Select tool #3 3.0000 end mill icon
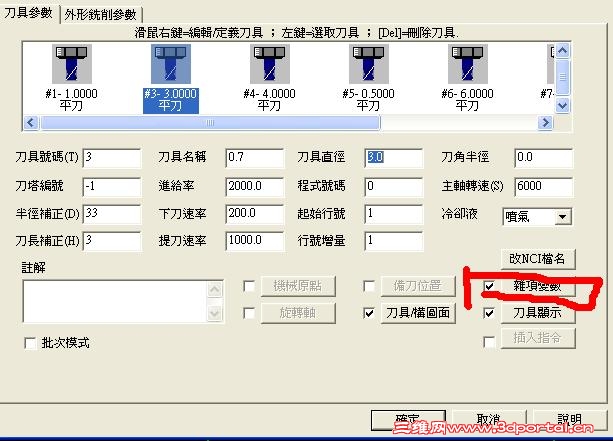 171,63
